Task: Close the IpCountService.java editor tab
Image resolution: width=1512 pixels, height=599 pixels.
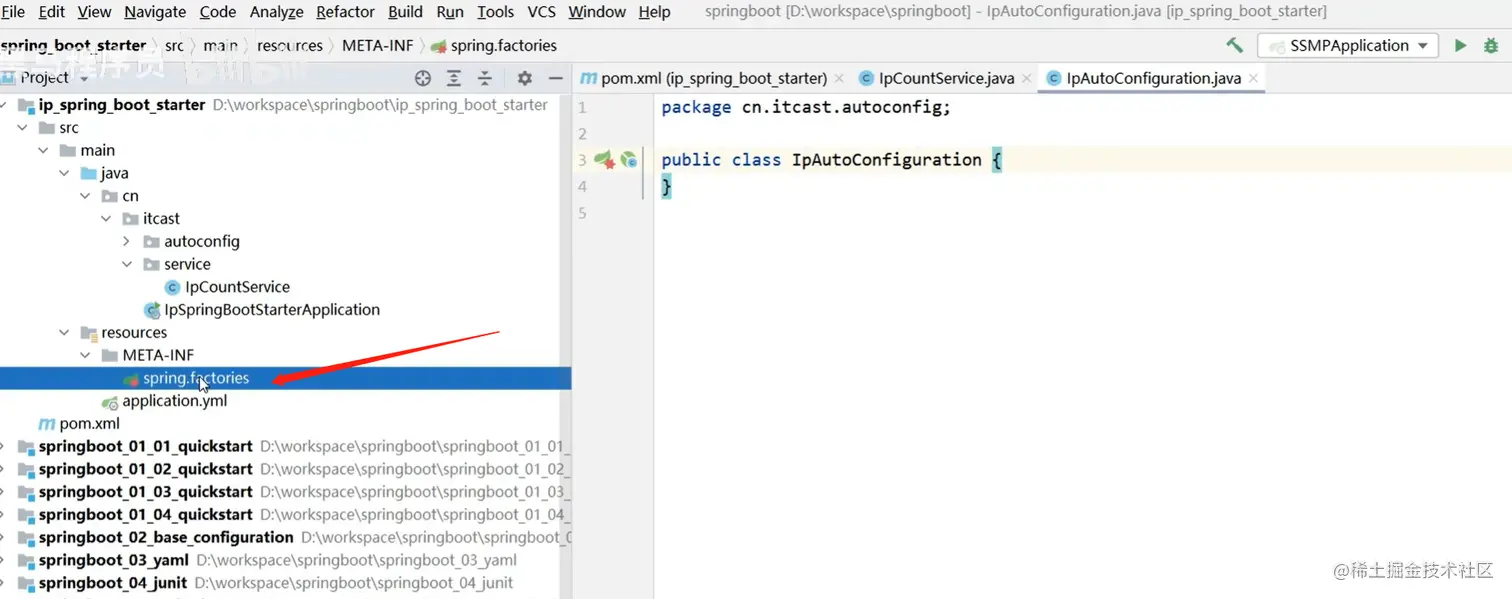Action: (1026, 78)
